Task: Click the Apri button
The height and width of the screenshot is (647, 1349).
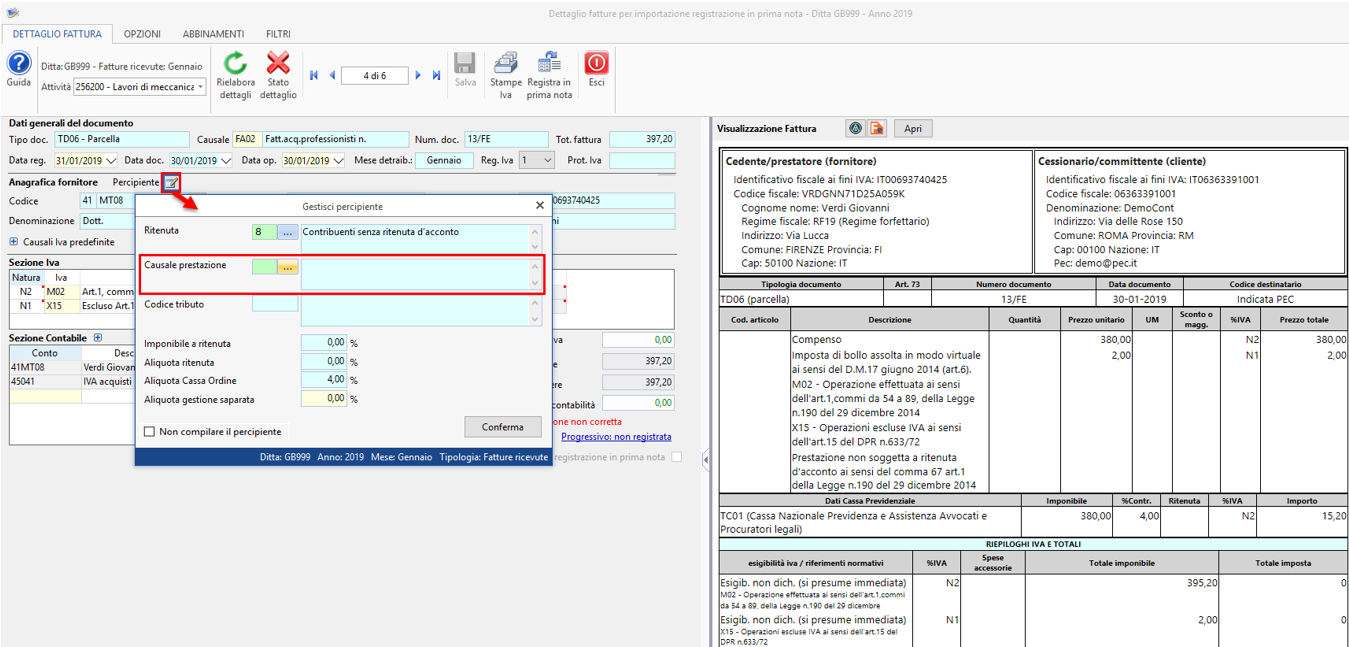Action: (913, 128)
